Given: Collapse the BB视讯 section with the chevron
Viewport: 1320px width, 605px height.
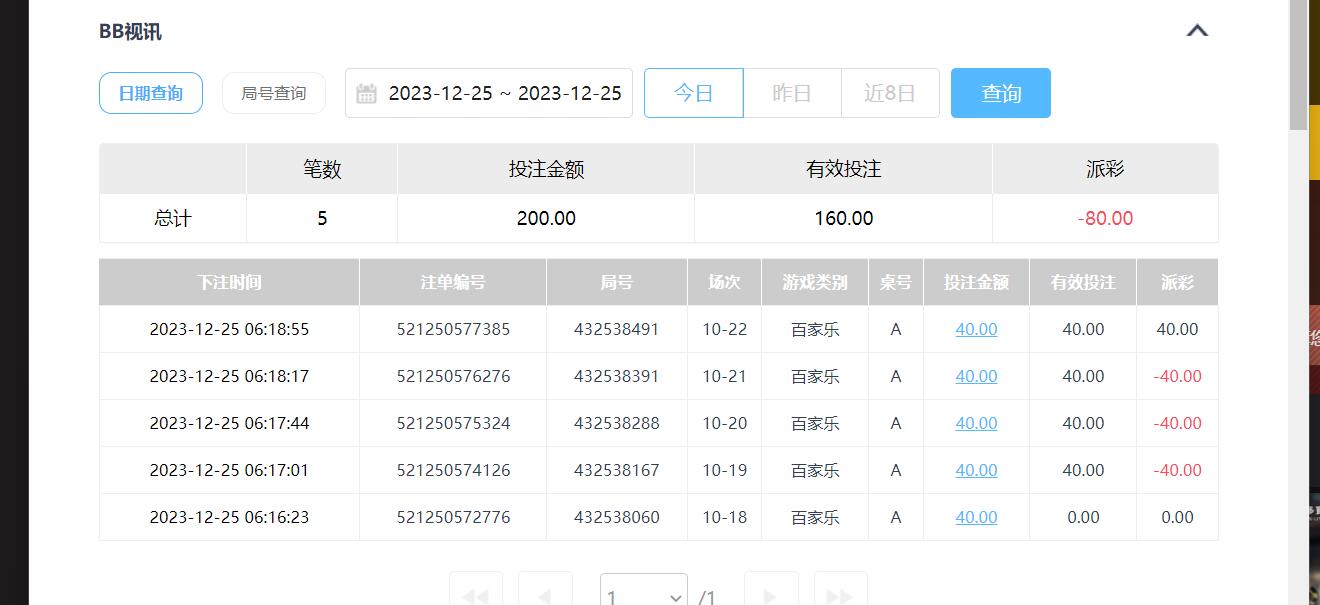Looking at the screenshot, I should tap(1197, 31).
